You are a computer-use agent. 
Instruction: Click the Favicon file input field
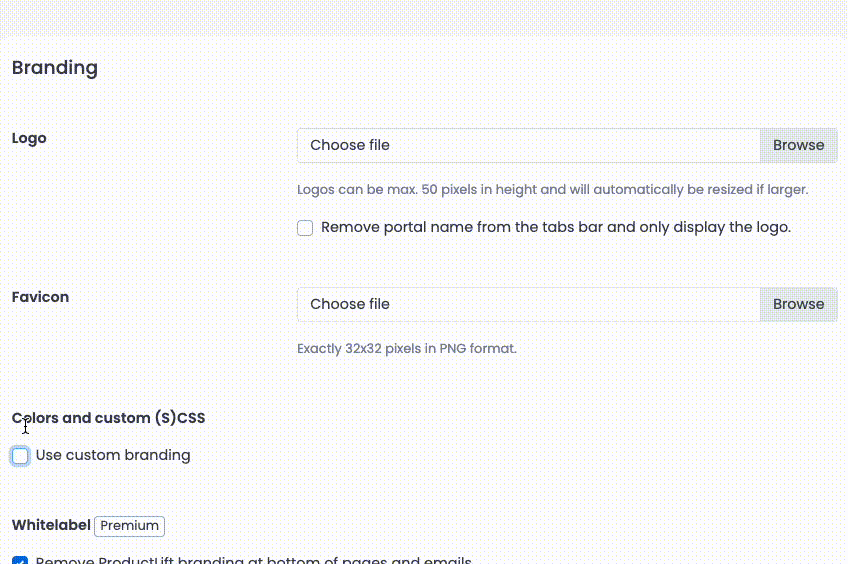coord(528,304)
